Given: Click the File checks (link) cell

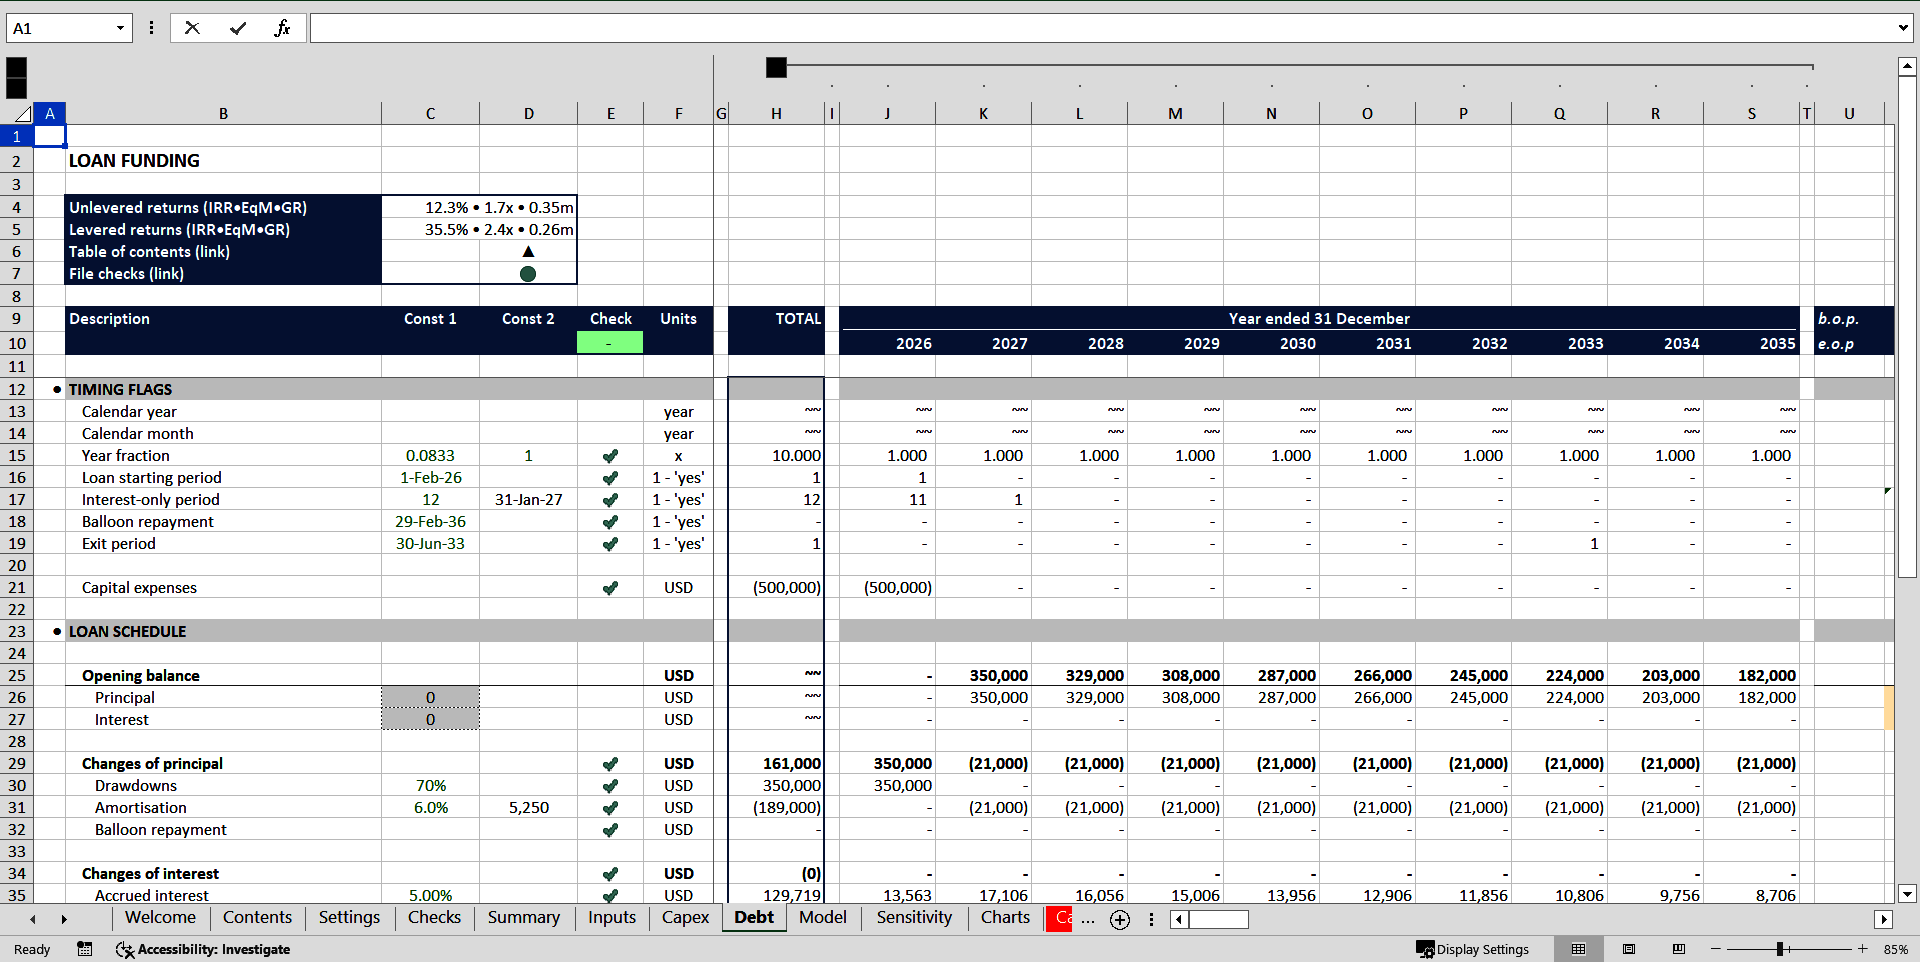Looking at the screenshot, I should tap(223, 274).
